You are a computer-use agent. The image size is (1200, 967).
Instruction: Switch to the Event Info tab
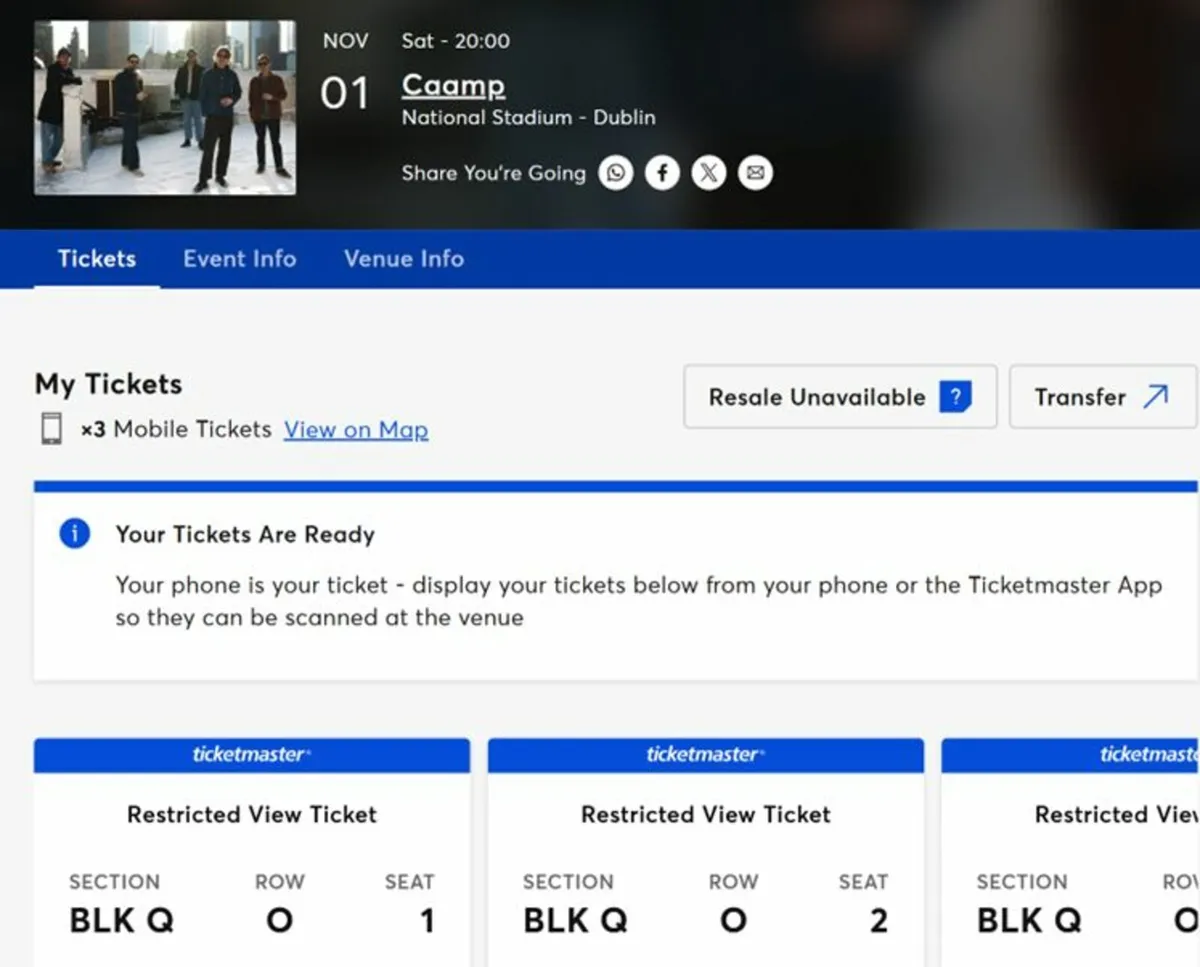(x=239, y=258)
